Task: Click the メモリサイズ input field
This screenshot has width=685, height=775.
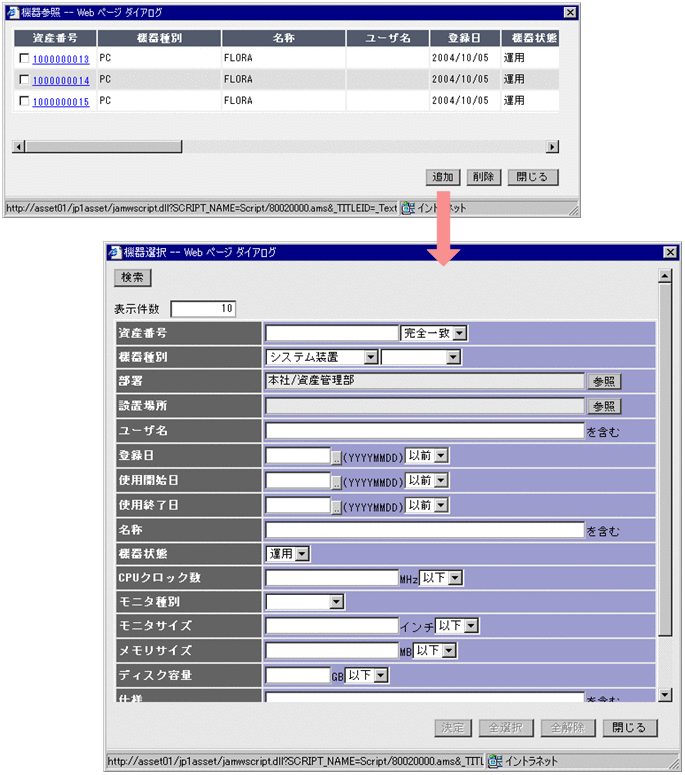Action: point(332,650)
